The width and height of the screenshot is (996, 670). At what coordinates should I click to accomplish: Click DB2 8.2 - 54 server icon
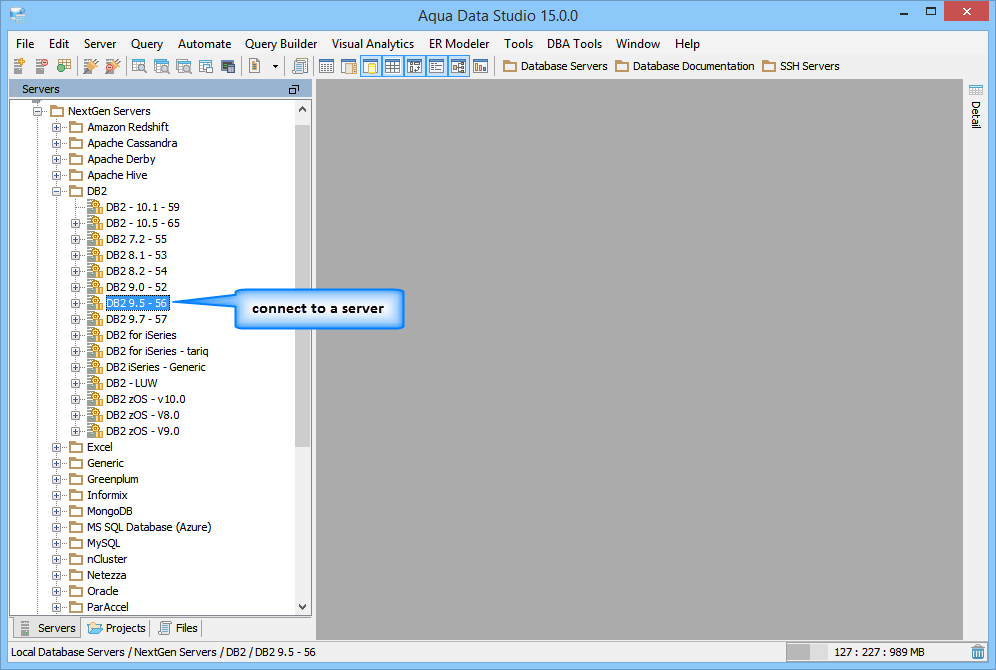tap(95, 271)
